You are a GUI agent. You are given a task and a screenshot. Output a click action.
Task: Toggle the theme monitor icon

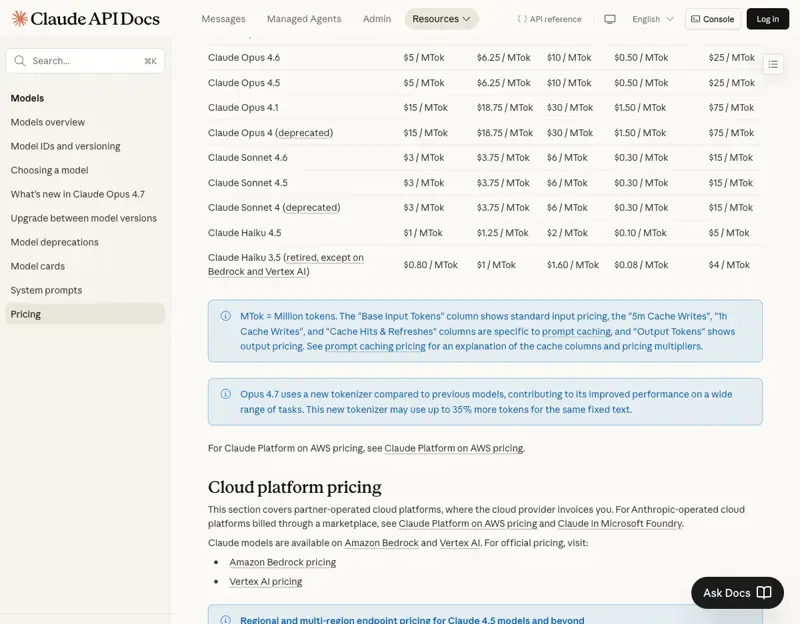[x=610, y=19]
